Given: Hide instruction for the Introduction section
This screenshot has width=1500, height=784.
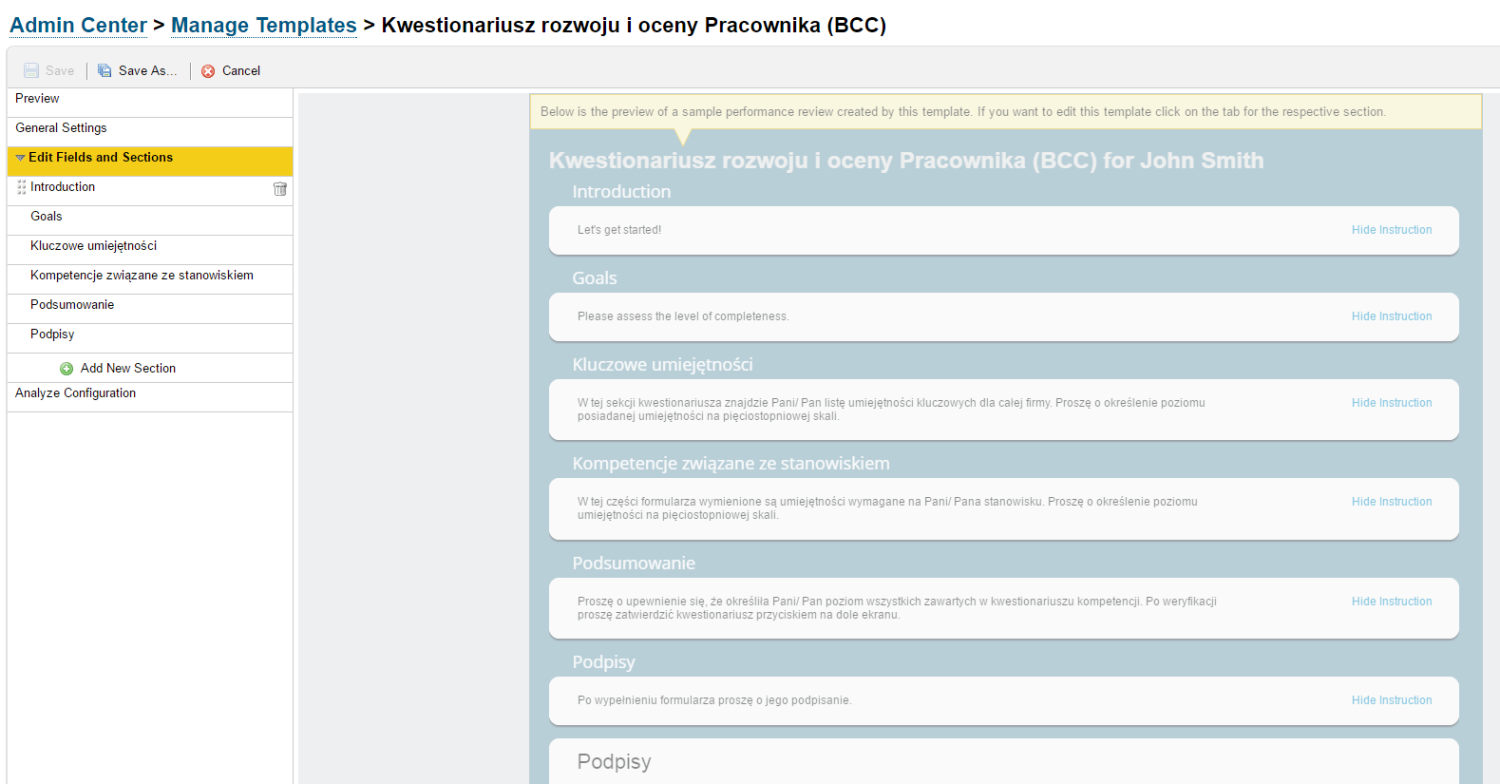Looking at the screenshot, I should 1391,229.
